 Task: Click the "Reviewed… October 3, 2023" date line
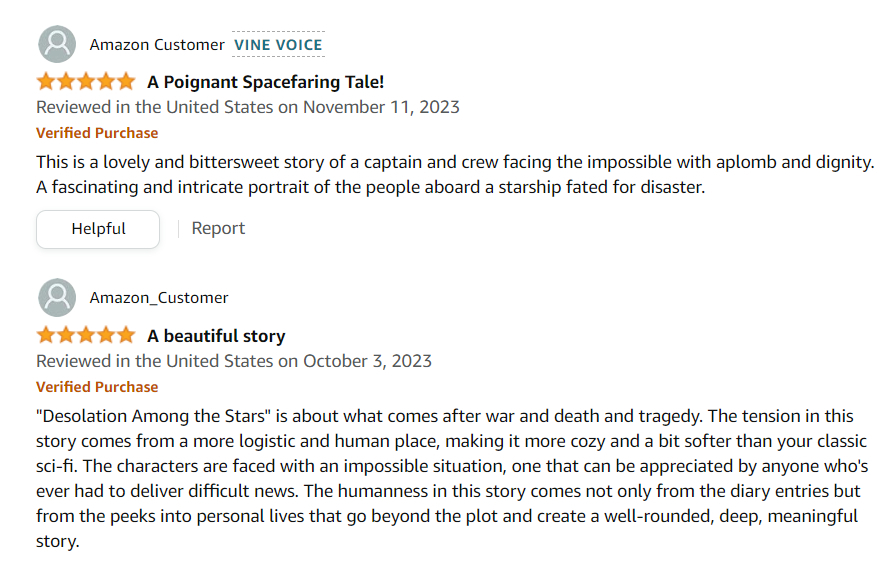(x=234, y=361)
